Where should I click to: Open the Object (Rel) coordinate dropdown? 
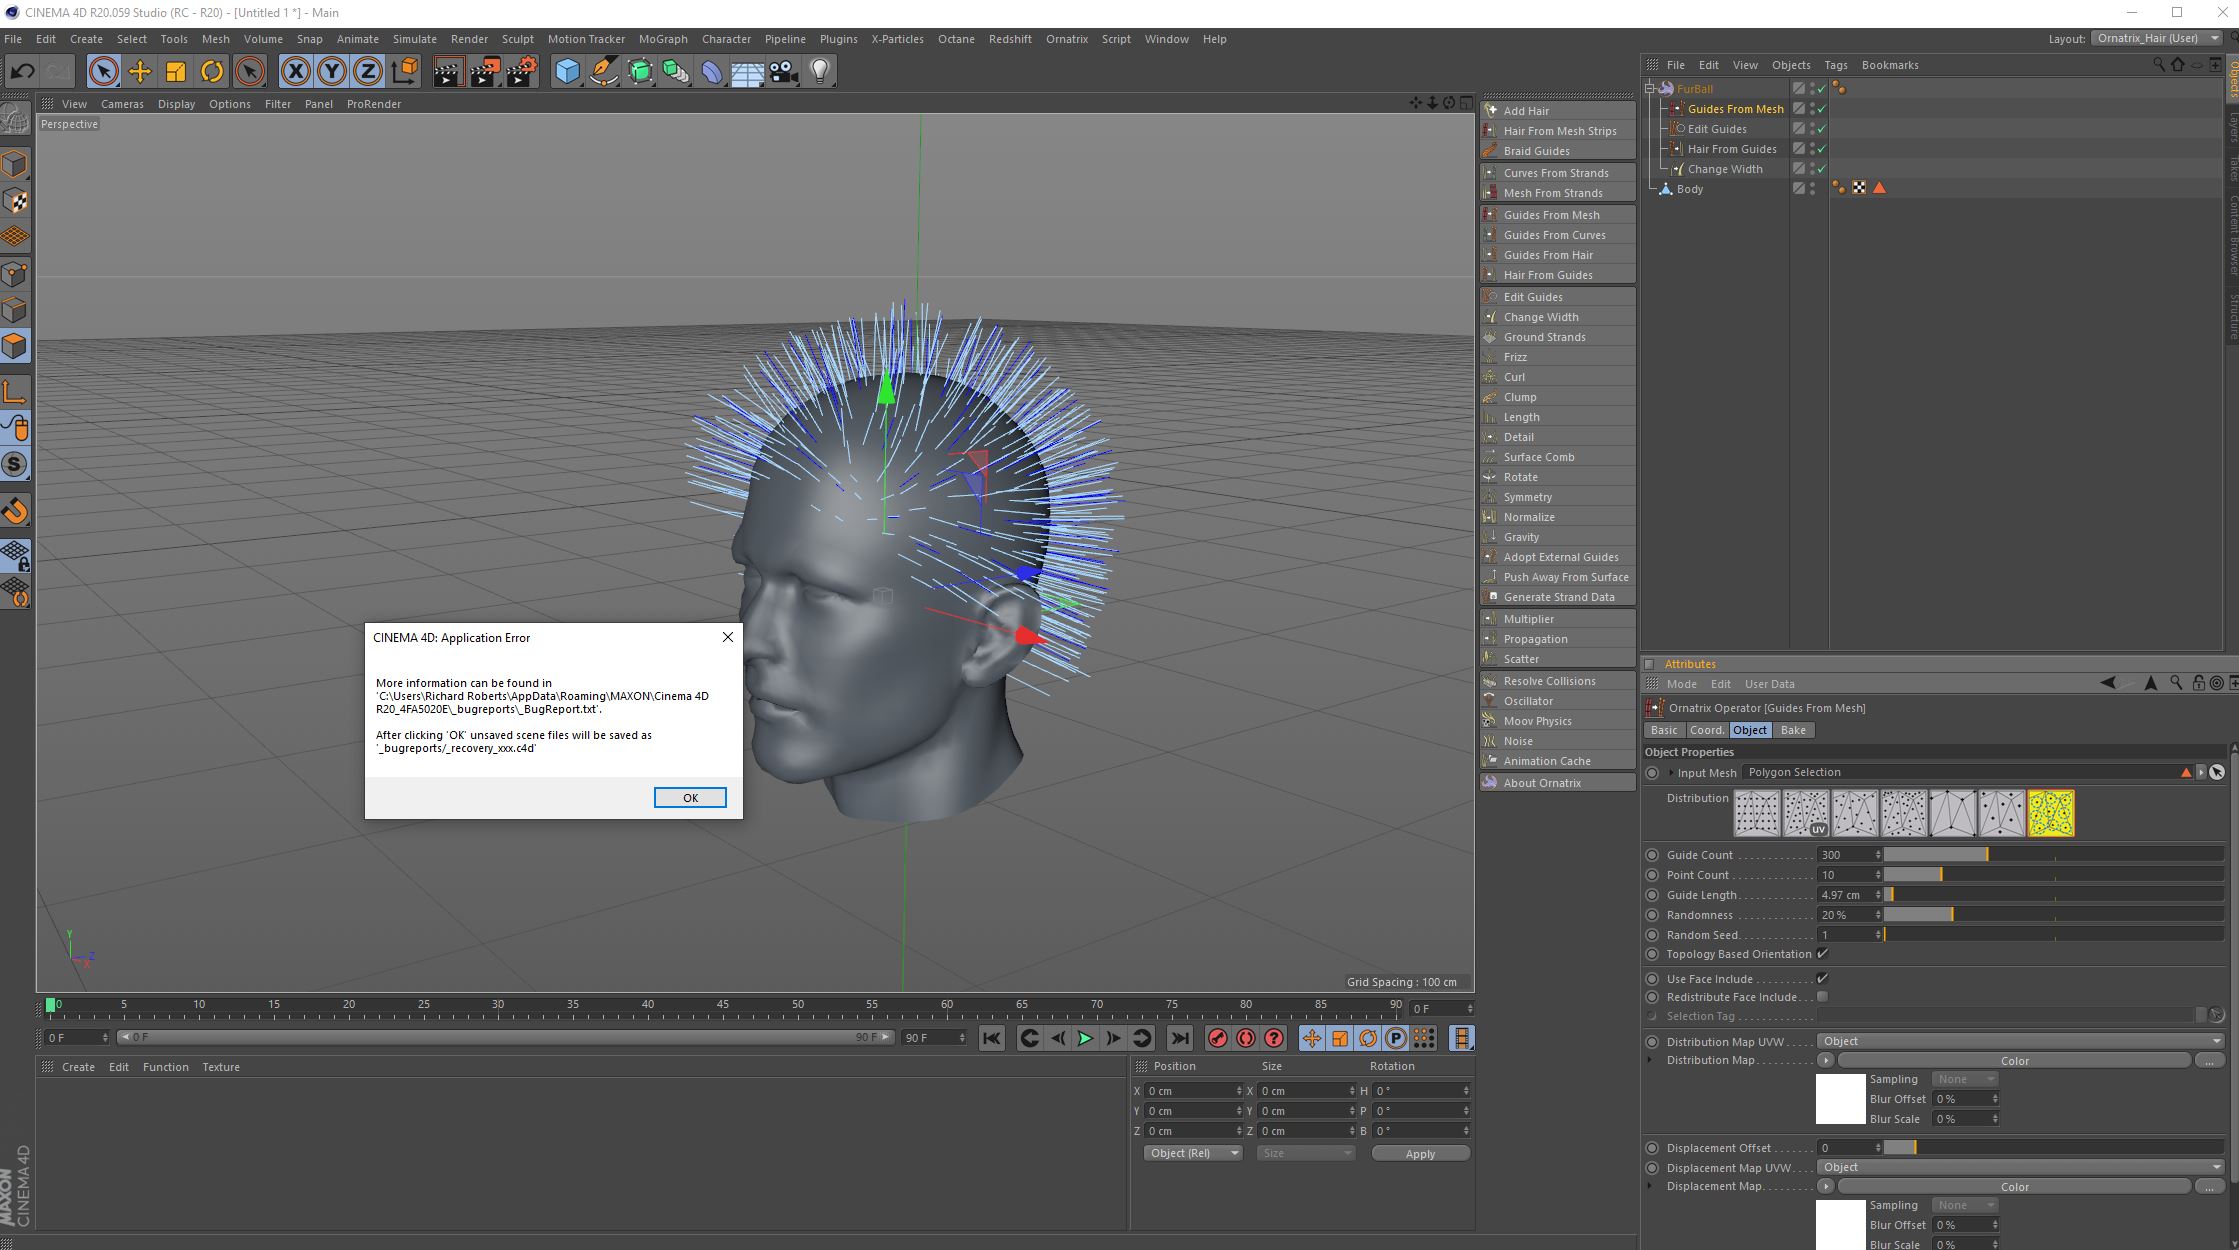(x=1192, y=1153)
